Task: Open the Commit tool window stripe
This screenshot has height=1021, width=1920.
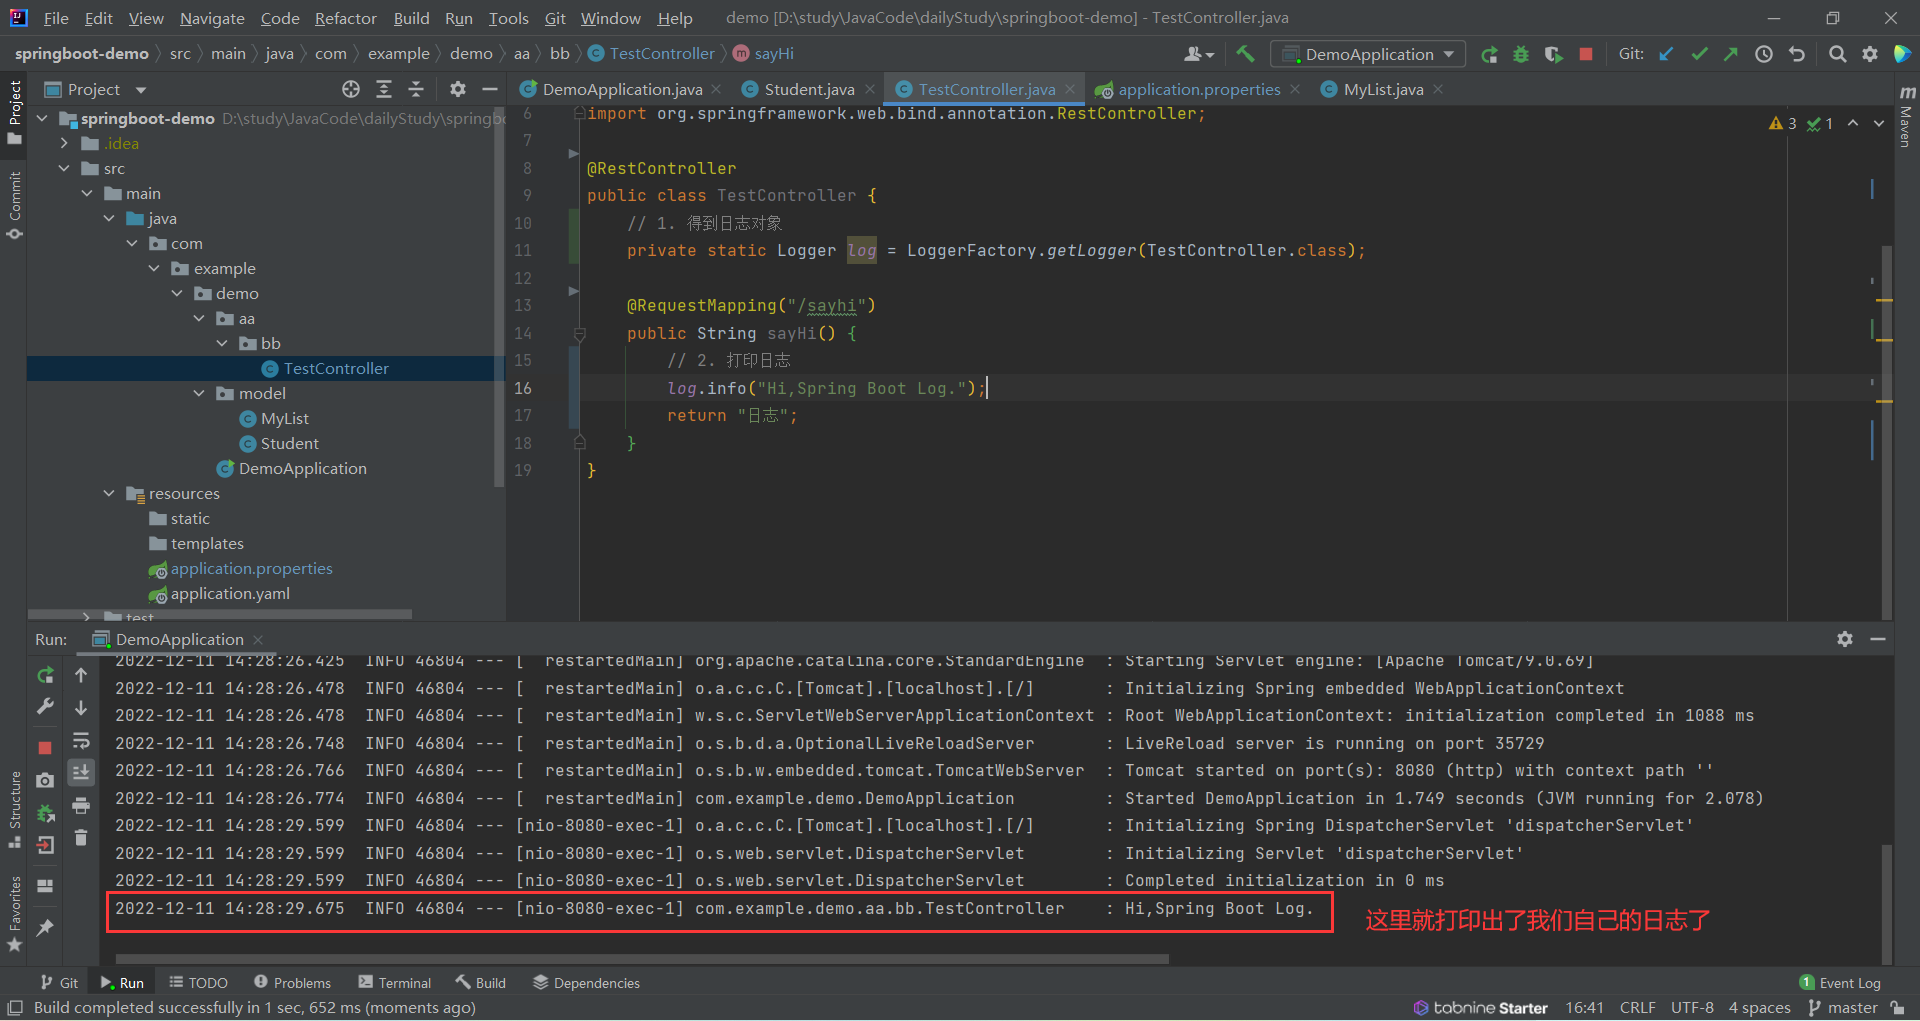Action: (x=14, y=205)
